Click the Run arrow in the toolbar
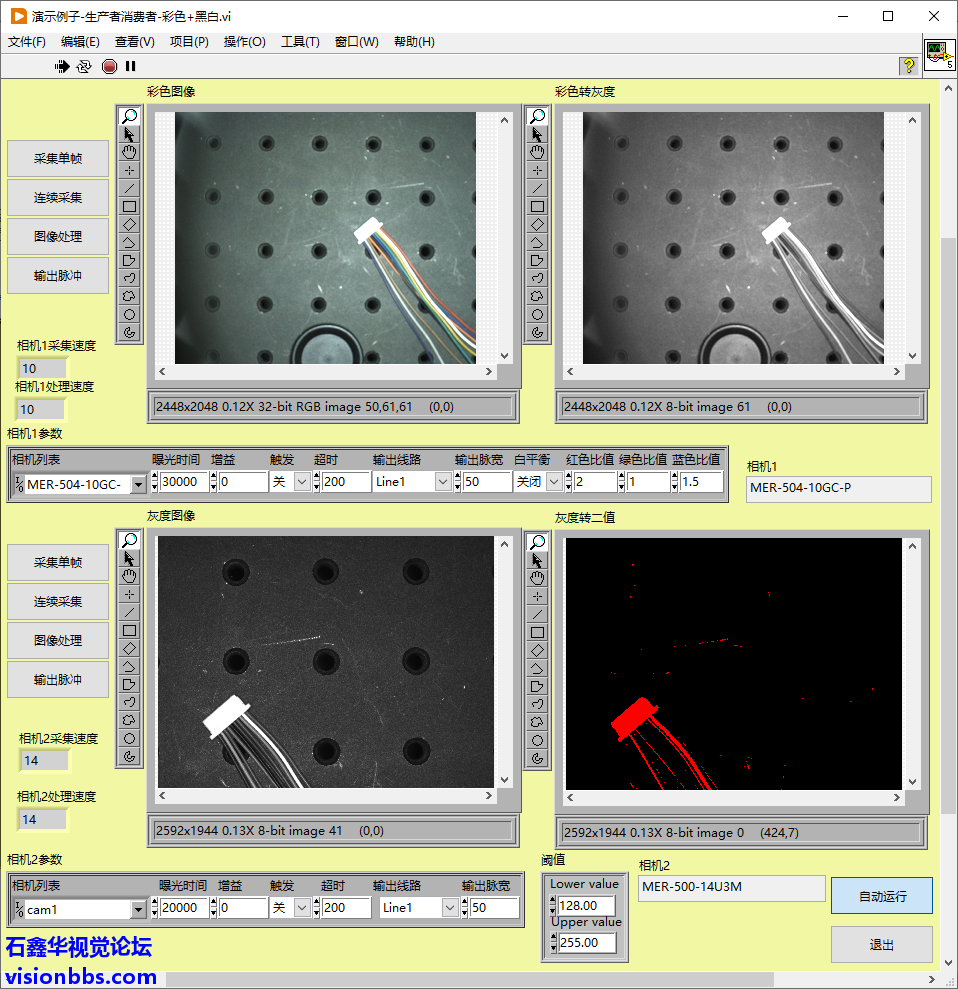The width and height of the screenshot is (958, 989). tap(62, 66)
